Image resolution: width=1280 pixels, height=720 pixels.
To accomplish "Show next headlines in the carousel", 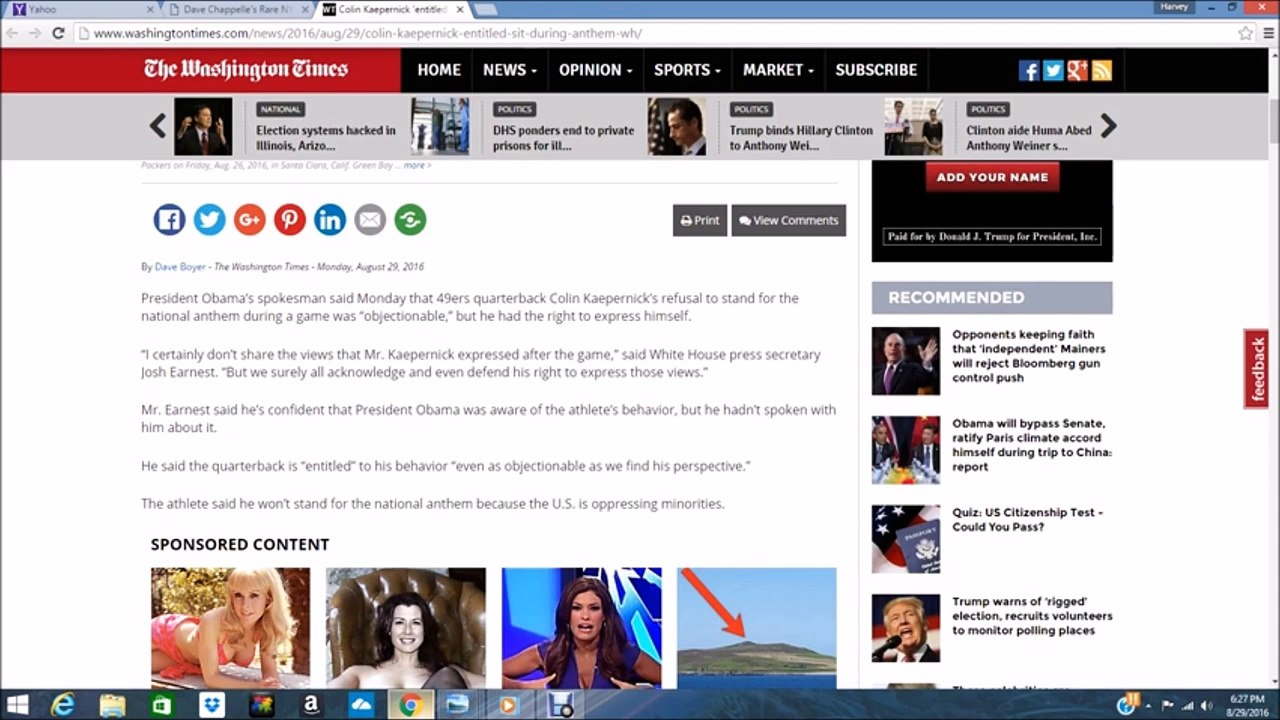I will 1108,126.
